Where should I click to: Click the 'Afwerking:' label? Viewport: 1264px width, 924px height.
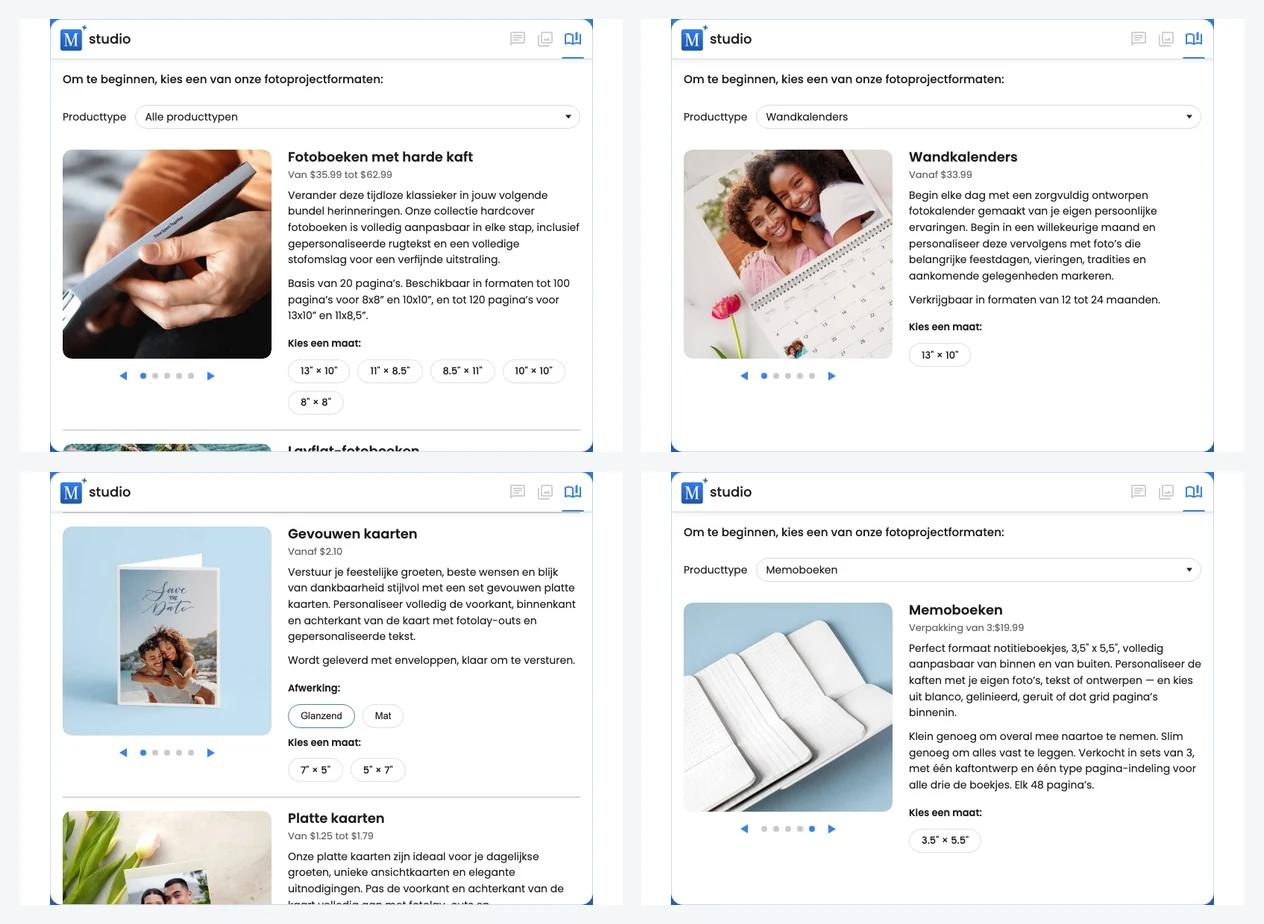click(x=314, y=689)
